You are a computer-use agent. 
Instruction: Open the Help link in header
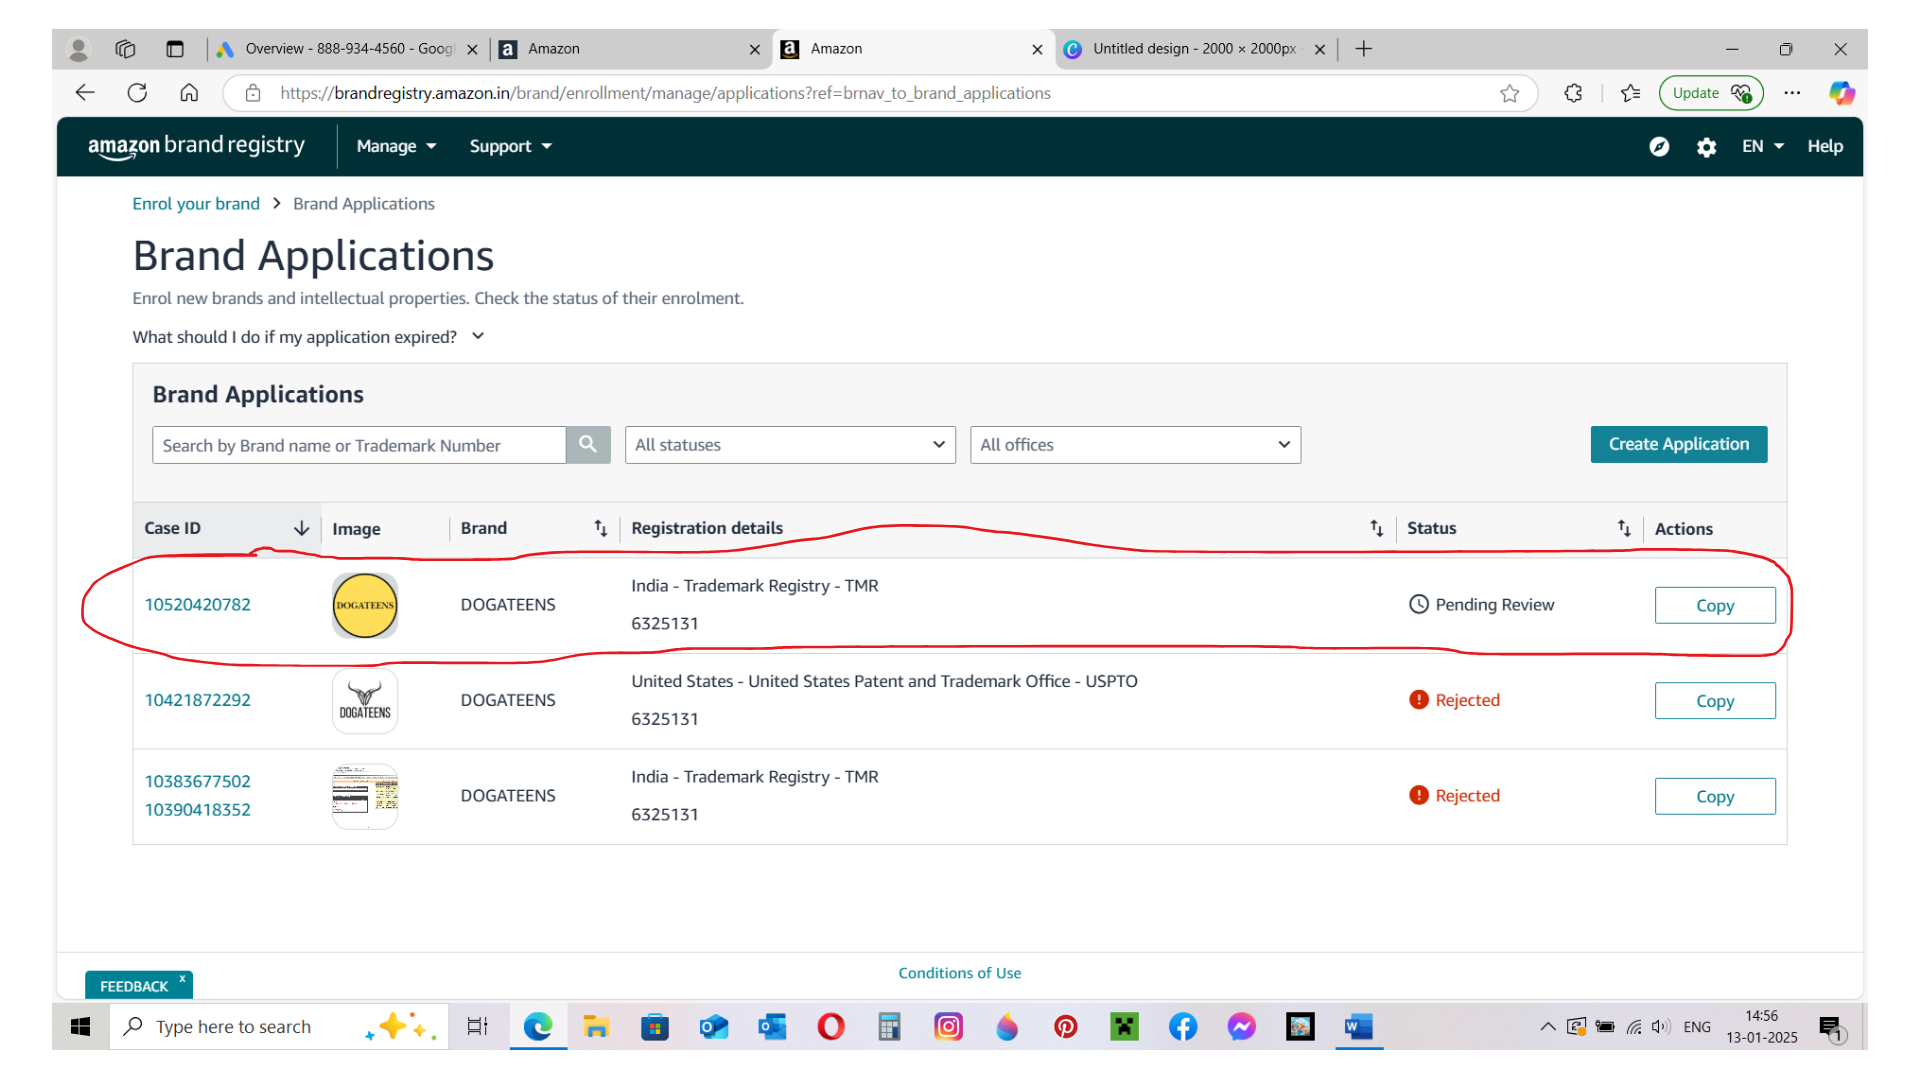click(x=1824, y=146)
